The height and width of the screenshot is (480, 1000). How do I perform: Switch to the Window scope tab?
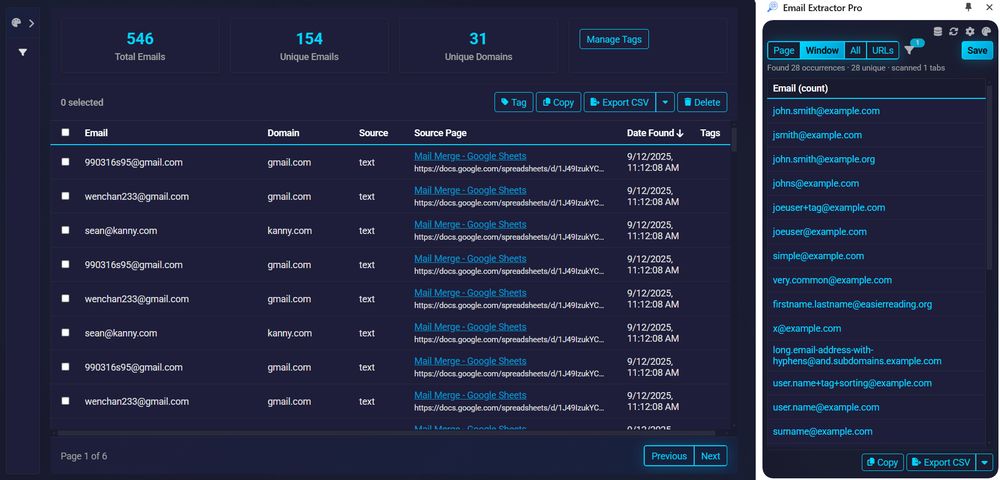[x=822, y=50]
